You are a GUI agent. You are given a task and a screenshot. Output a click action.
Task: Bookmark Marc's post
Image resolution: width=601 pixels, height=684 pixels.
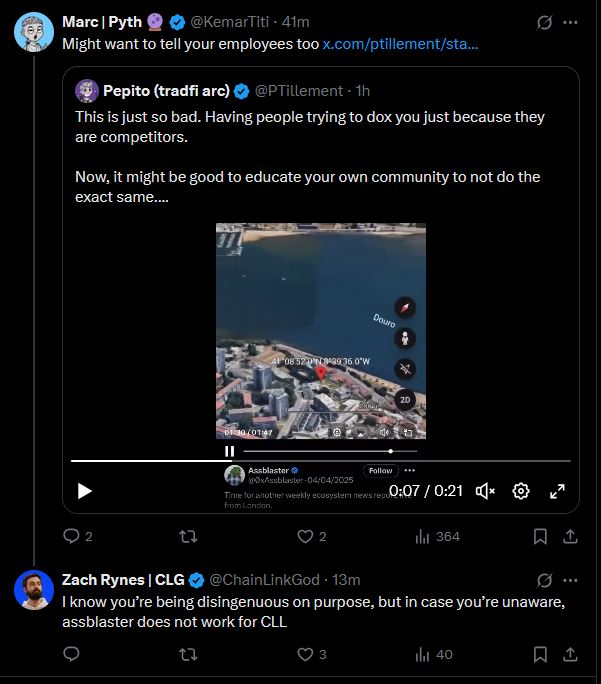point(540,537)
